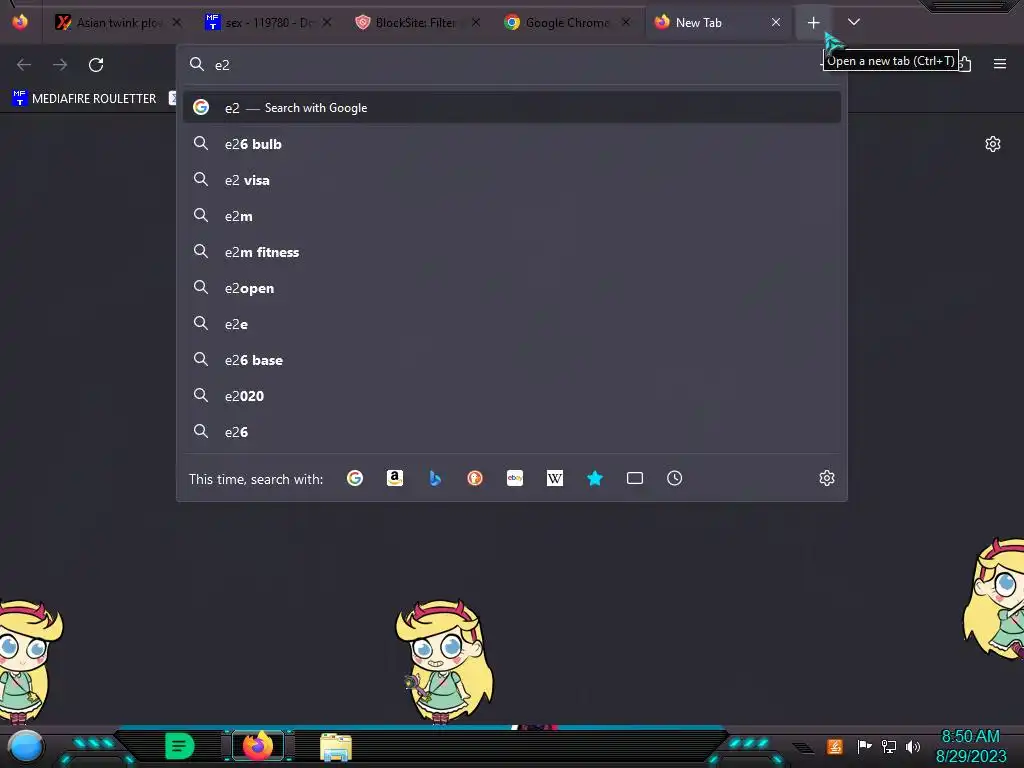The image size is (1024, 768).
Task: Go back one page
Action: 24,65
